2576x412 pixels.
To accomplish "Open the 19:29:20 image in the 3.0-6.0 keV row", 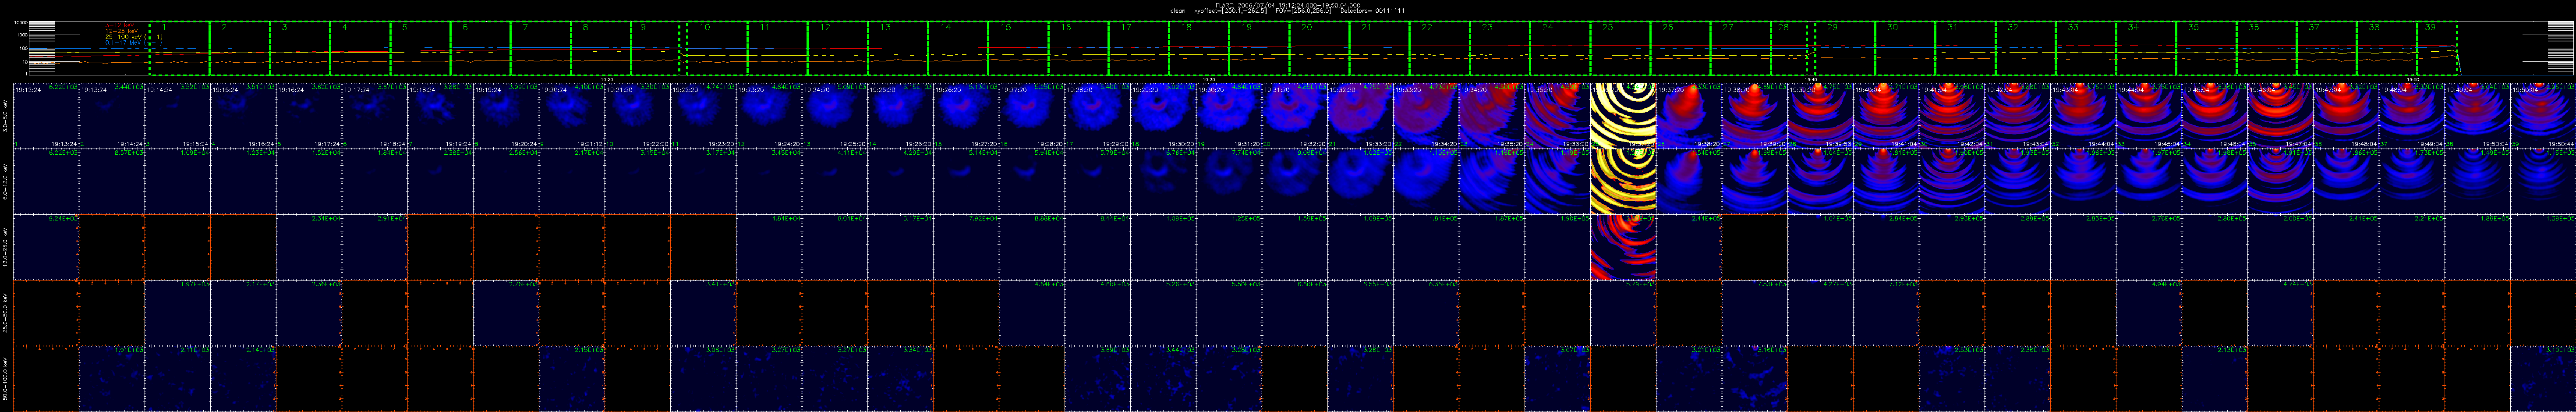I will coord(1164,116).
